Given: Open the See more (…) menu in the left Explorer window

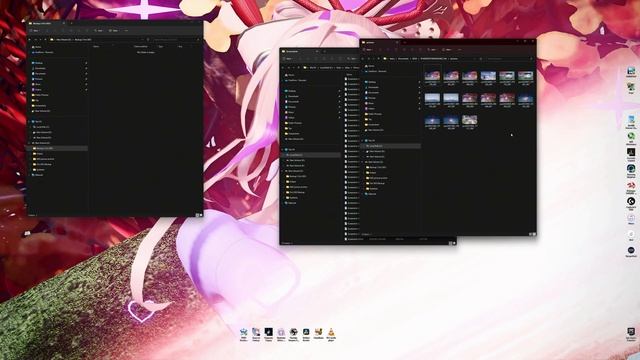Looking at the screenshot, I should click(126, 31).
